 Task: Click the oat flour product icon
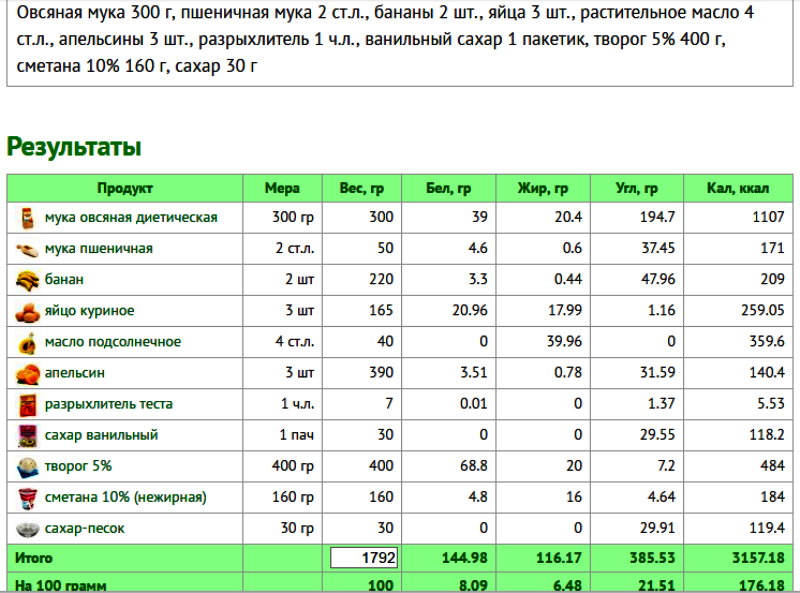pyautogui.click(x=27, y=218)
